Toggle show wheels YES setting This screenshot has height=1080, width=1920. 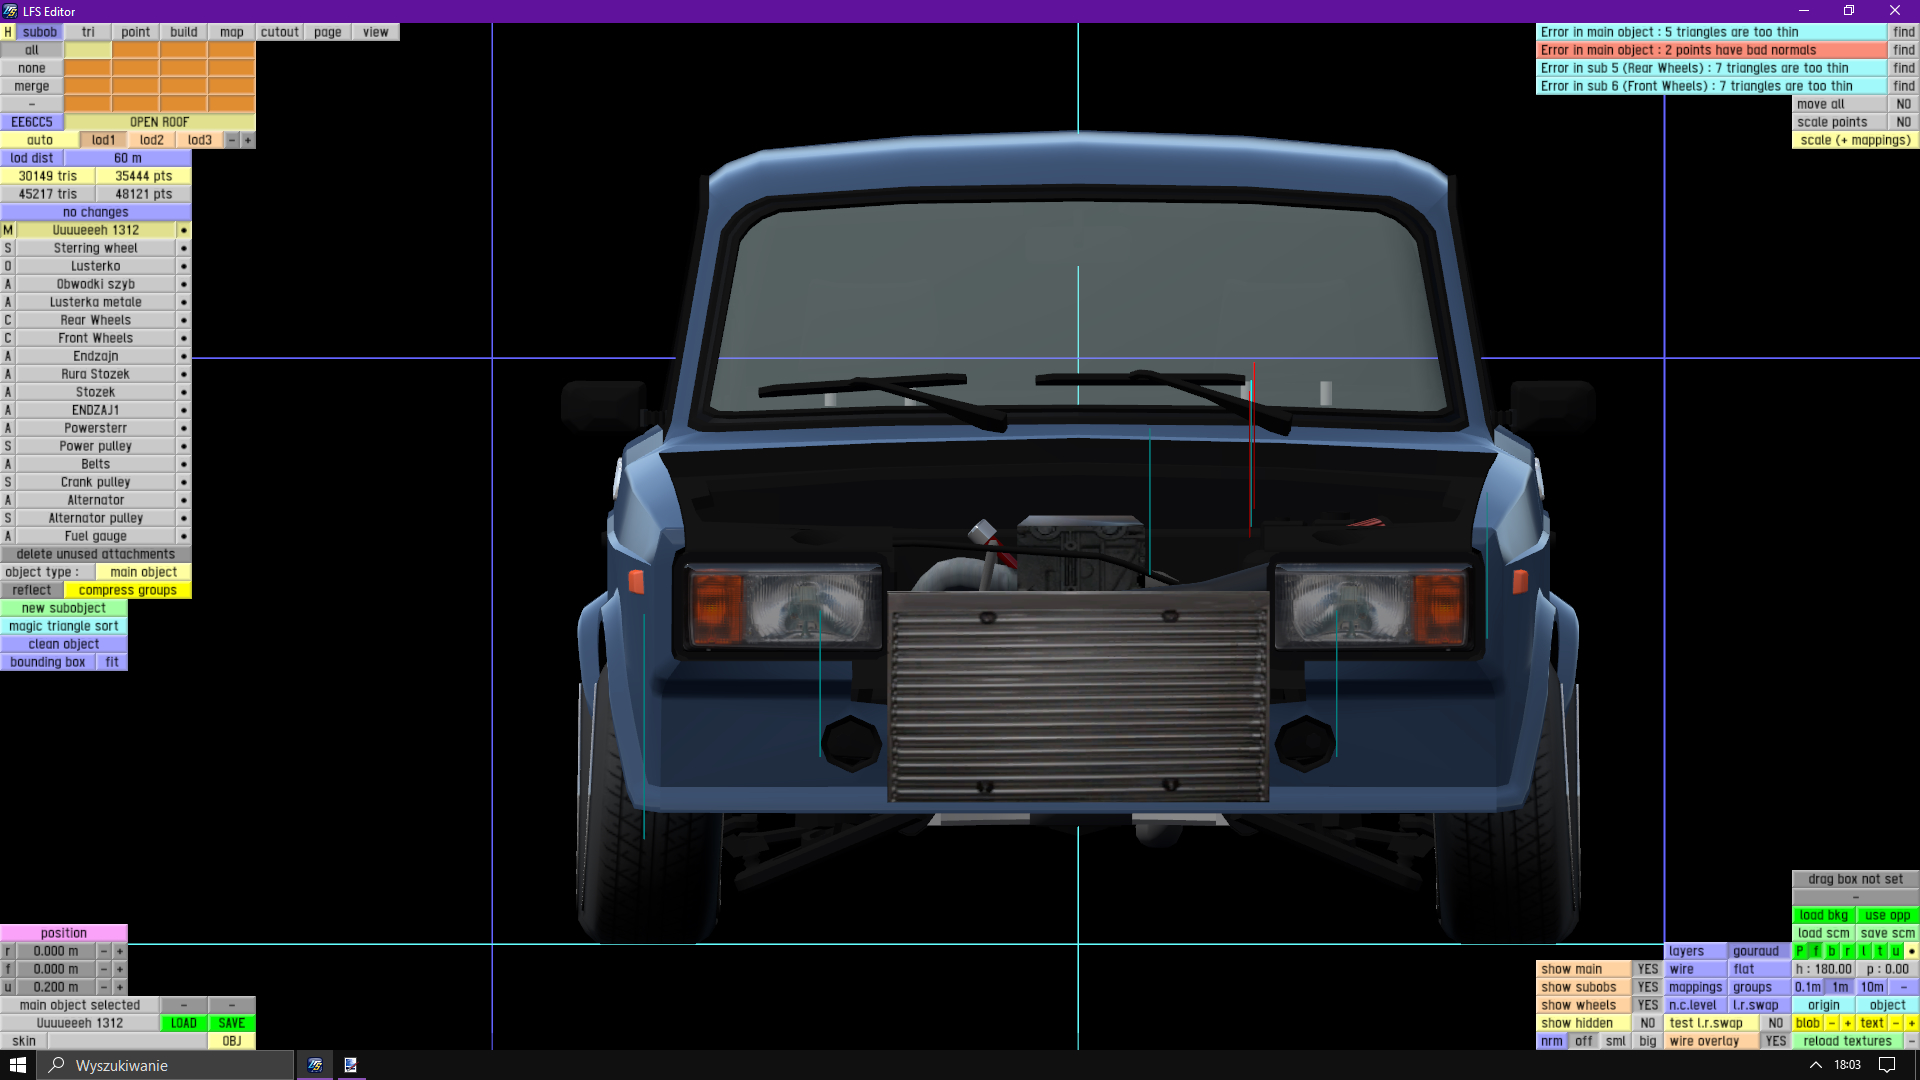tap(1647, 1005)
